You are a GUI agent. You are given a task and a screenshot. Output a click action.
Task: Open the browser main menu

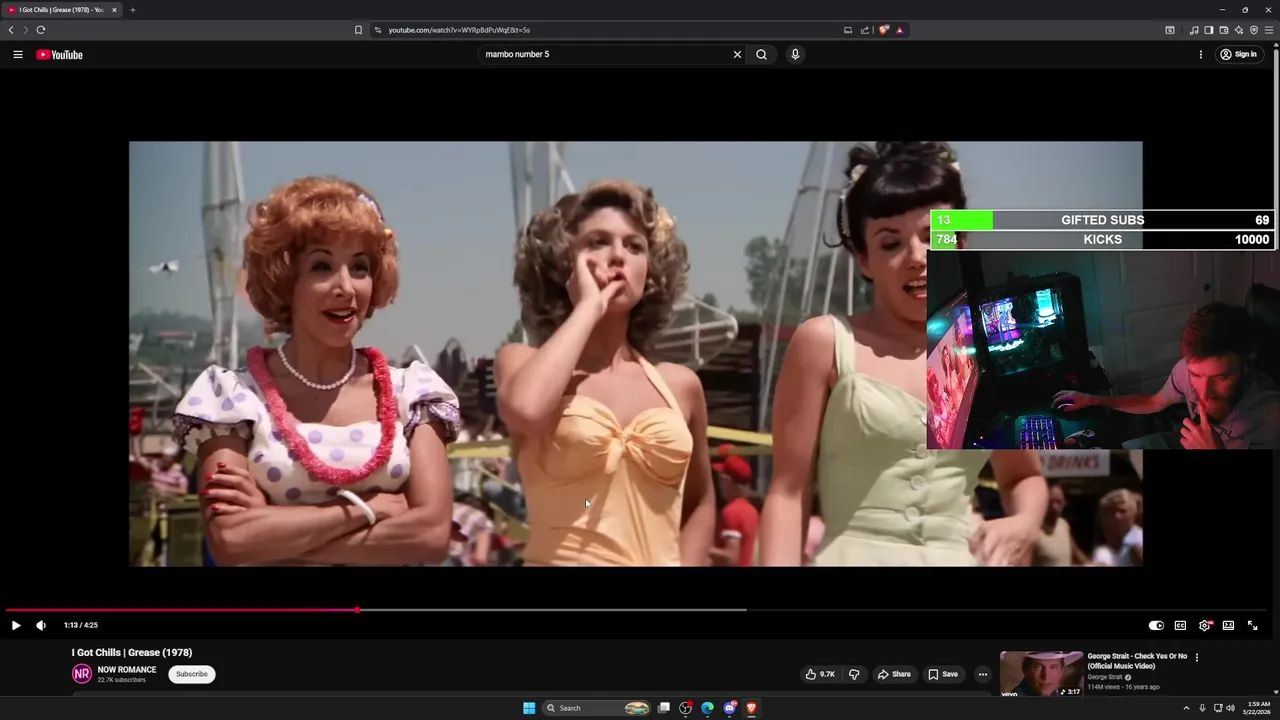pos(1269,30)
